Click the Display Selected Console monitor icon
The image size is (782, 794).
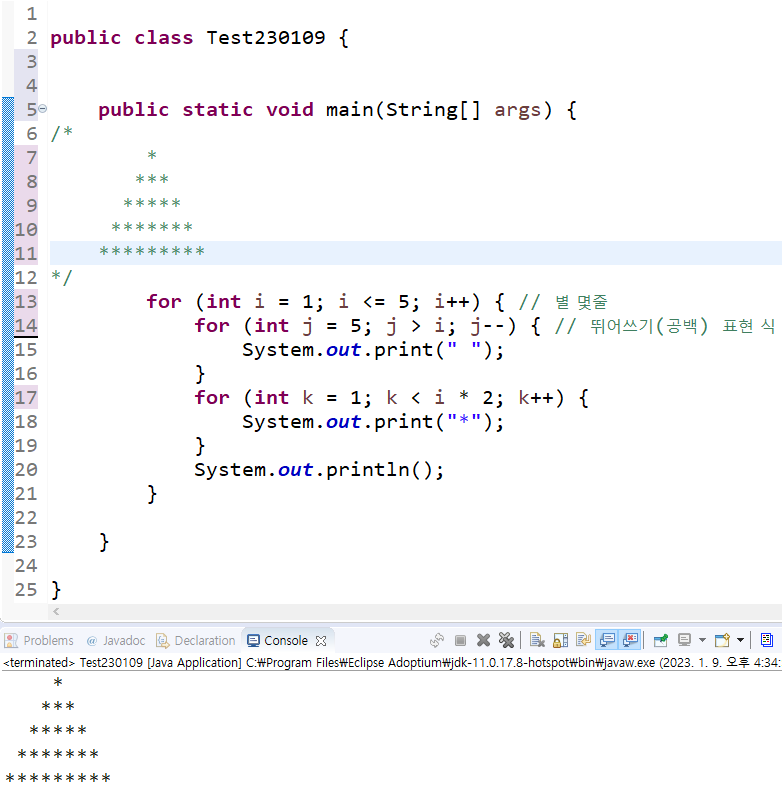click(684, 641)
